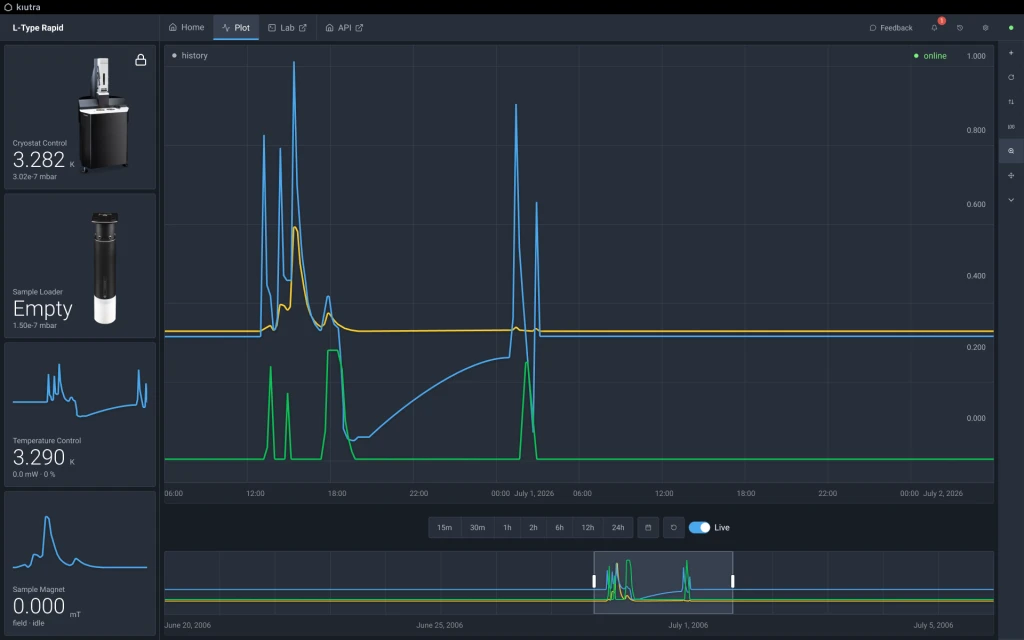This screenshot has width=1024, height=640.
Task: Click the L-Type Rapid device title
Action: (38, 27)
